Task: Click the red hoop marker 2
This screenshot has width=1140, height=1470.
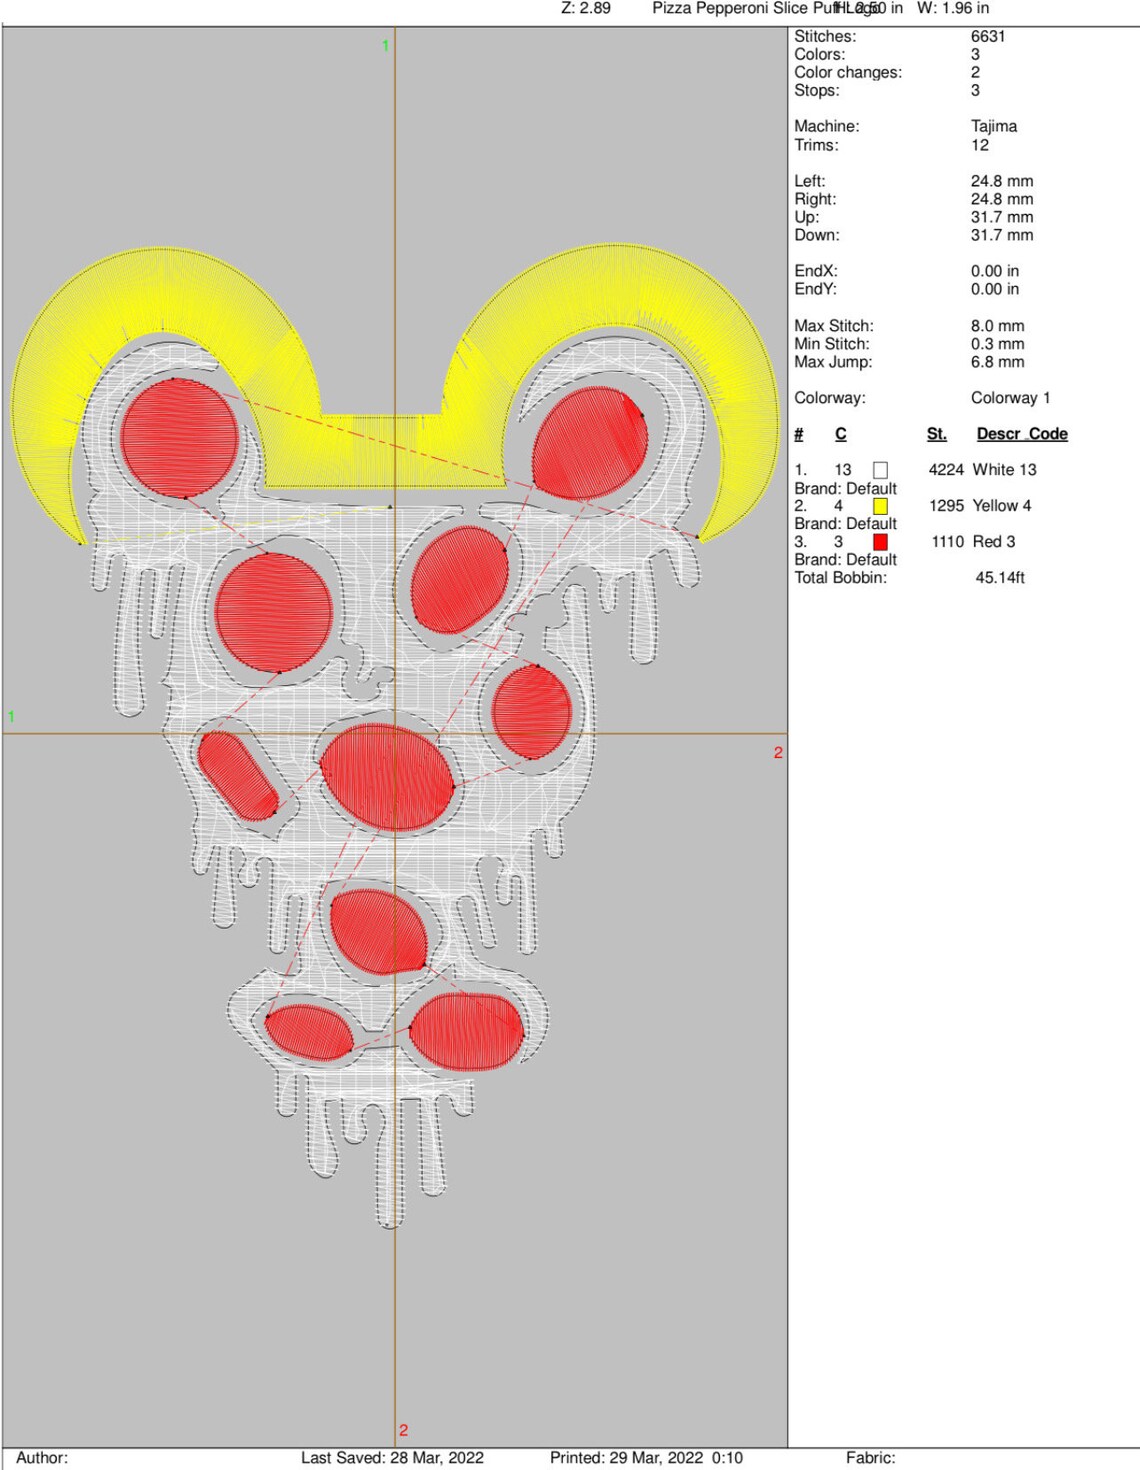Action: click(x=778, y=752)
